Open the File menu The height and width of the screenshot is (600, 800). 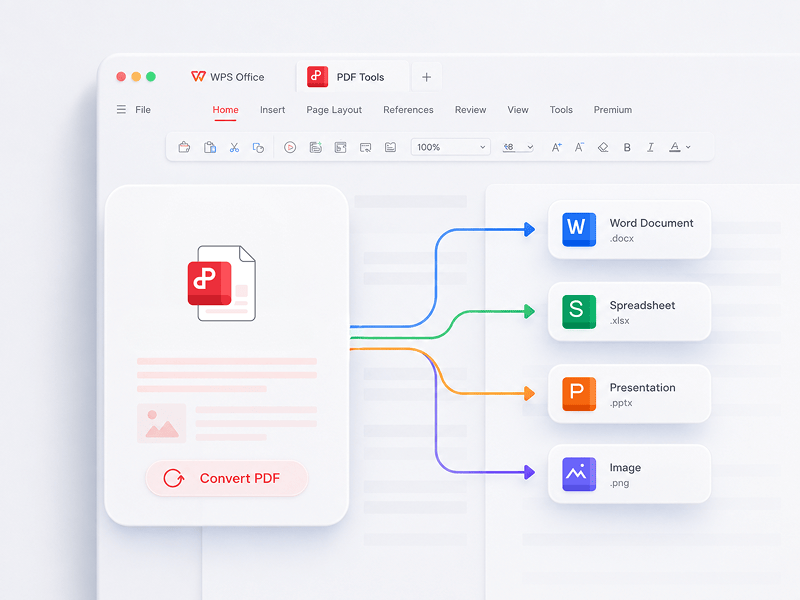coord(143,110)
